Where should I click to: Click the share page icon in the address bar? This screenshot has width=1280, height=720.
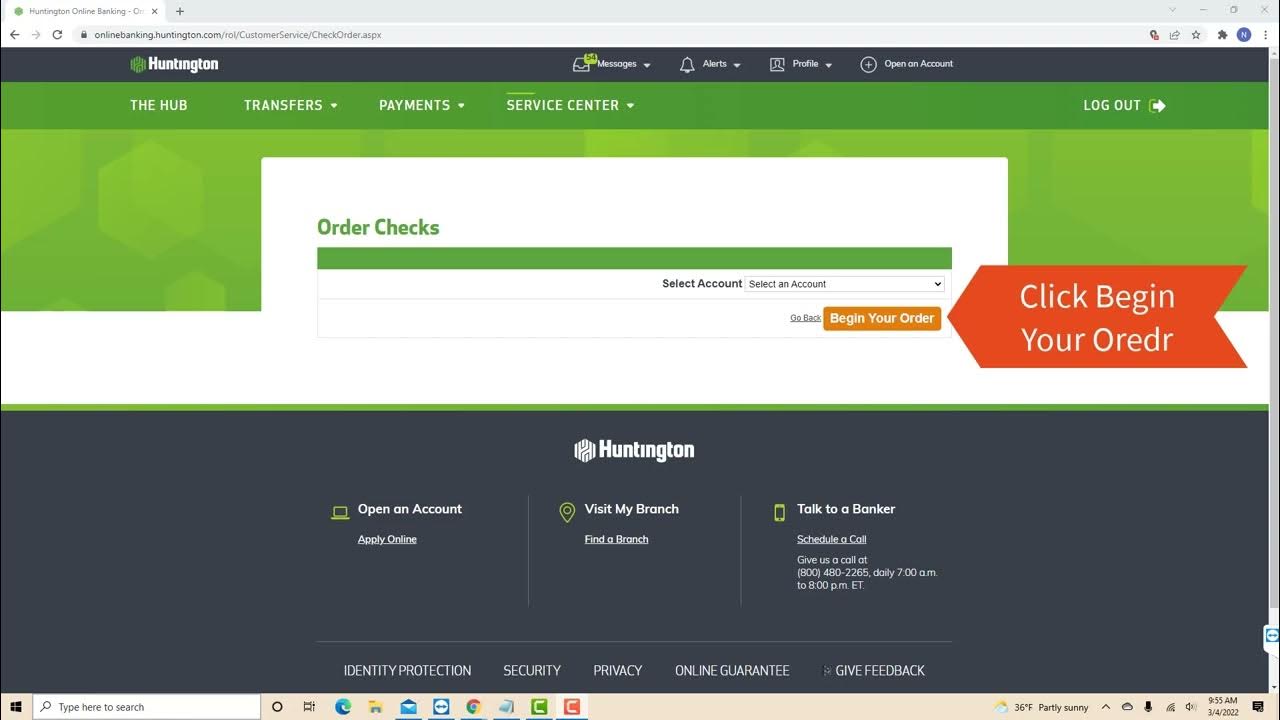pyautogui.click(x=1175, y=34)
